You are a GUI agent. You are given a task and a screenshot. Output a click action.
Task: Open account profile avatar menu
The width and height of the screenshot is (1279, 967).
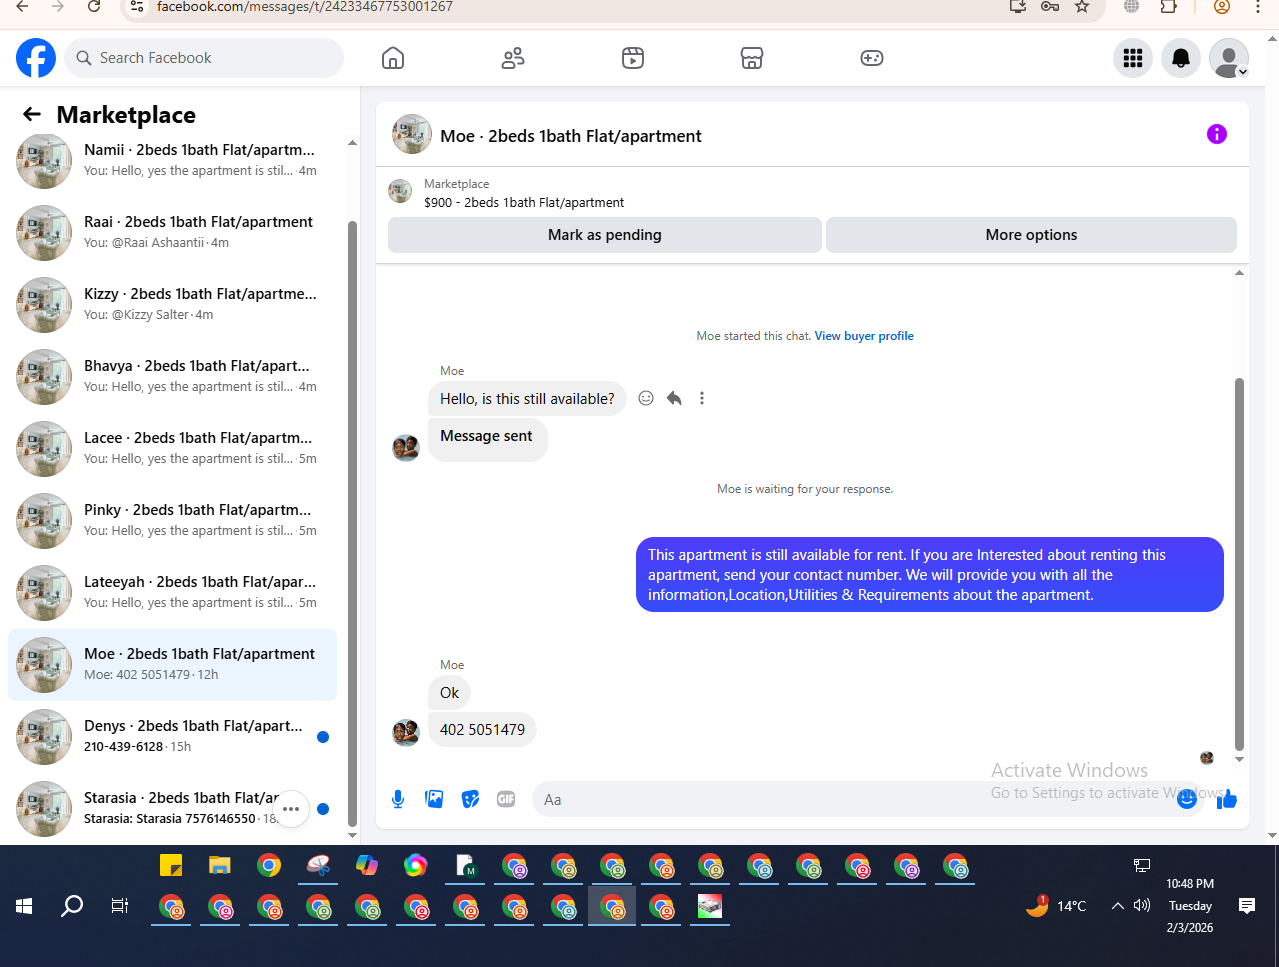click(x=1229, y=58)
